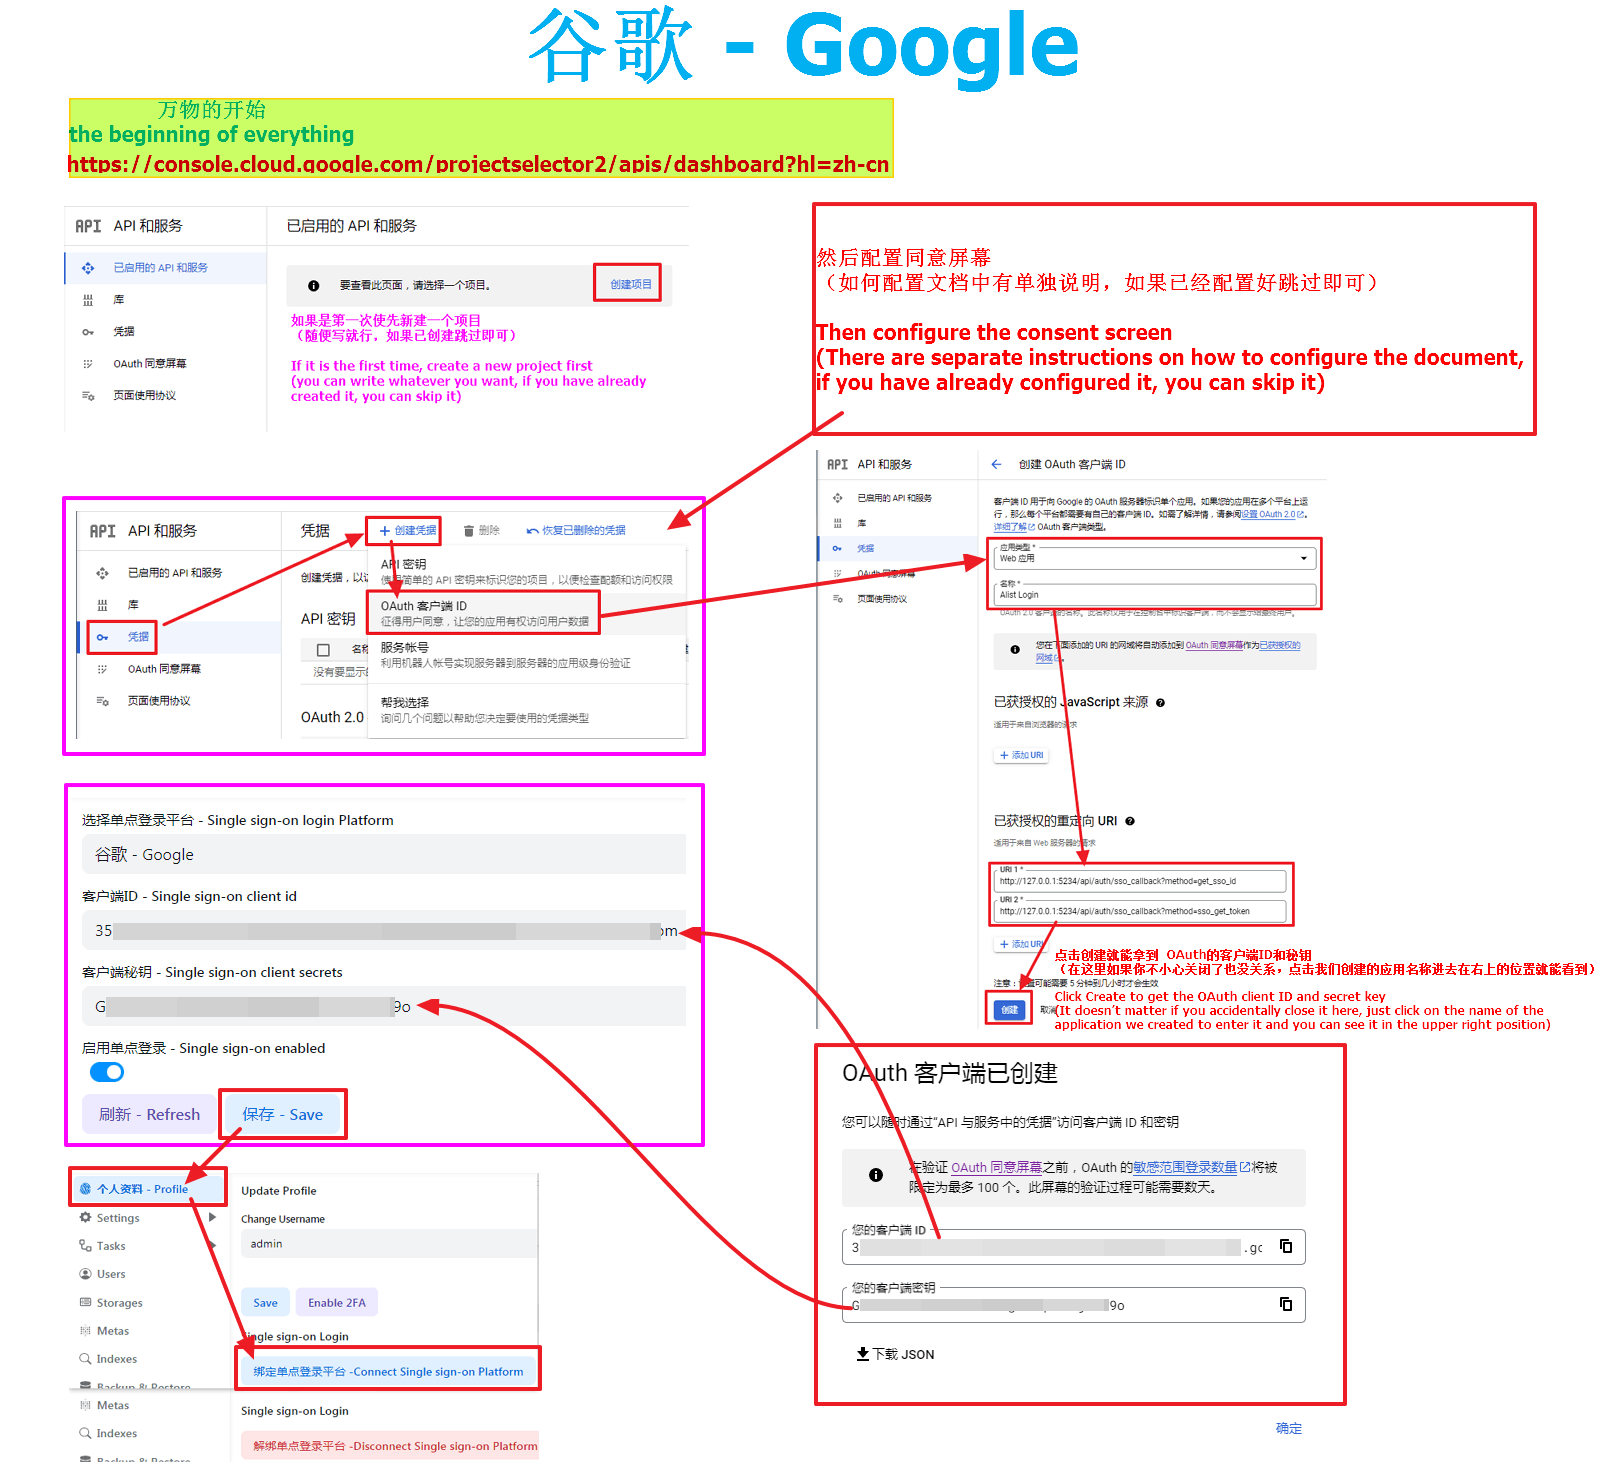Image resolution: width=1602 pixels, height=1476 pixels.
Task: Click 下载 JSON
Action: coord(895,1354)
